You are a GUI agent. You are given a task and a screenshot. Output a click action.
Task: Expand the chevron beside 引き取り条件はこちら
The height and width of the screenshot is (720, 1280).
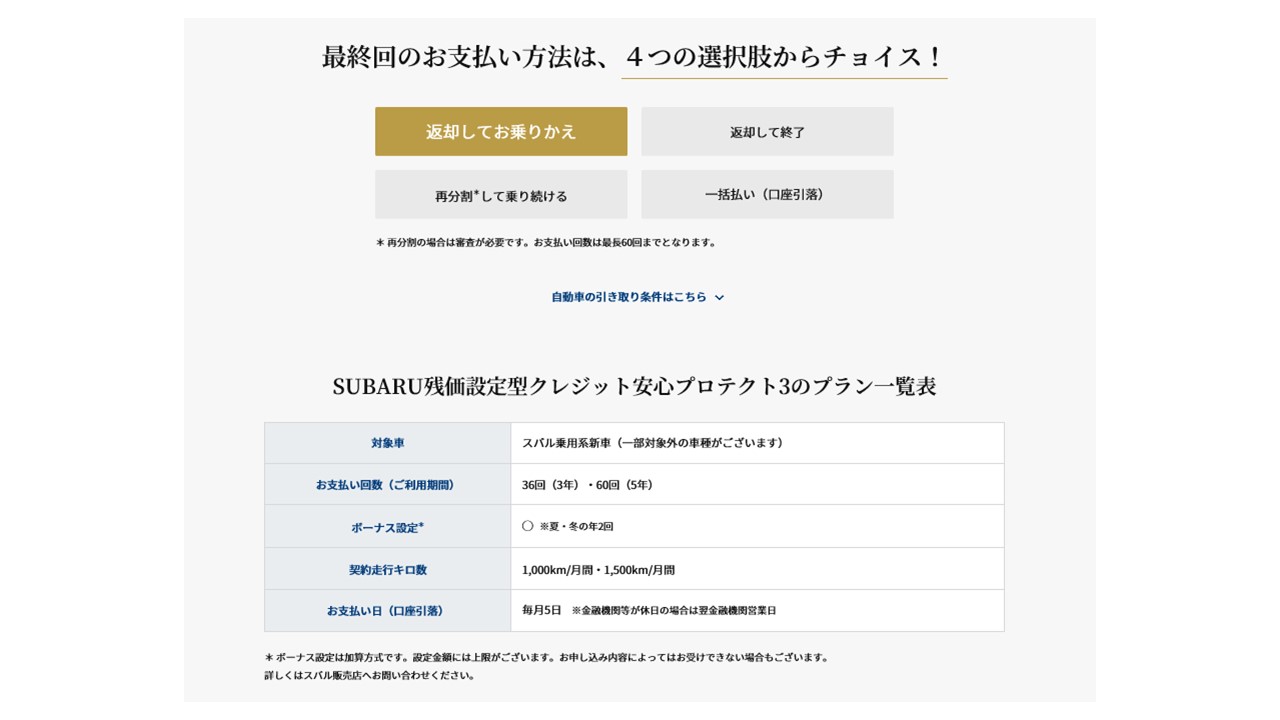click(x=720, y=298)
